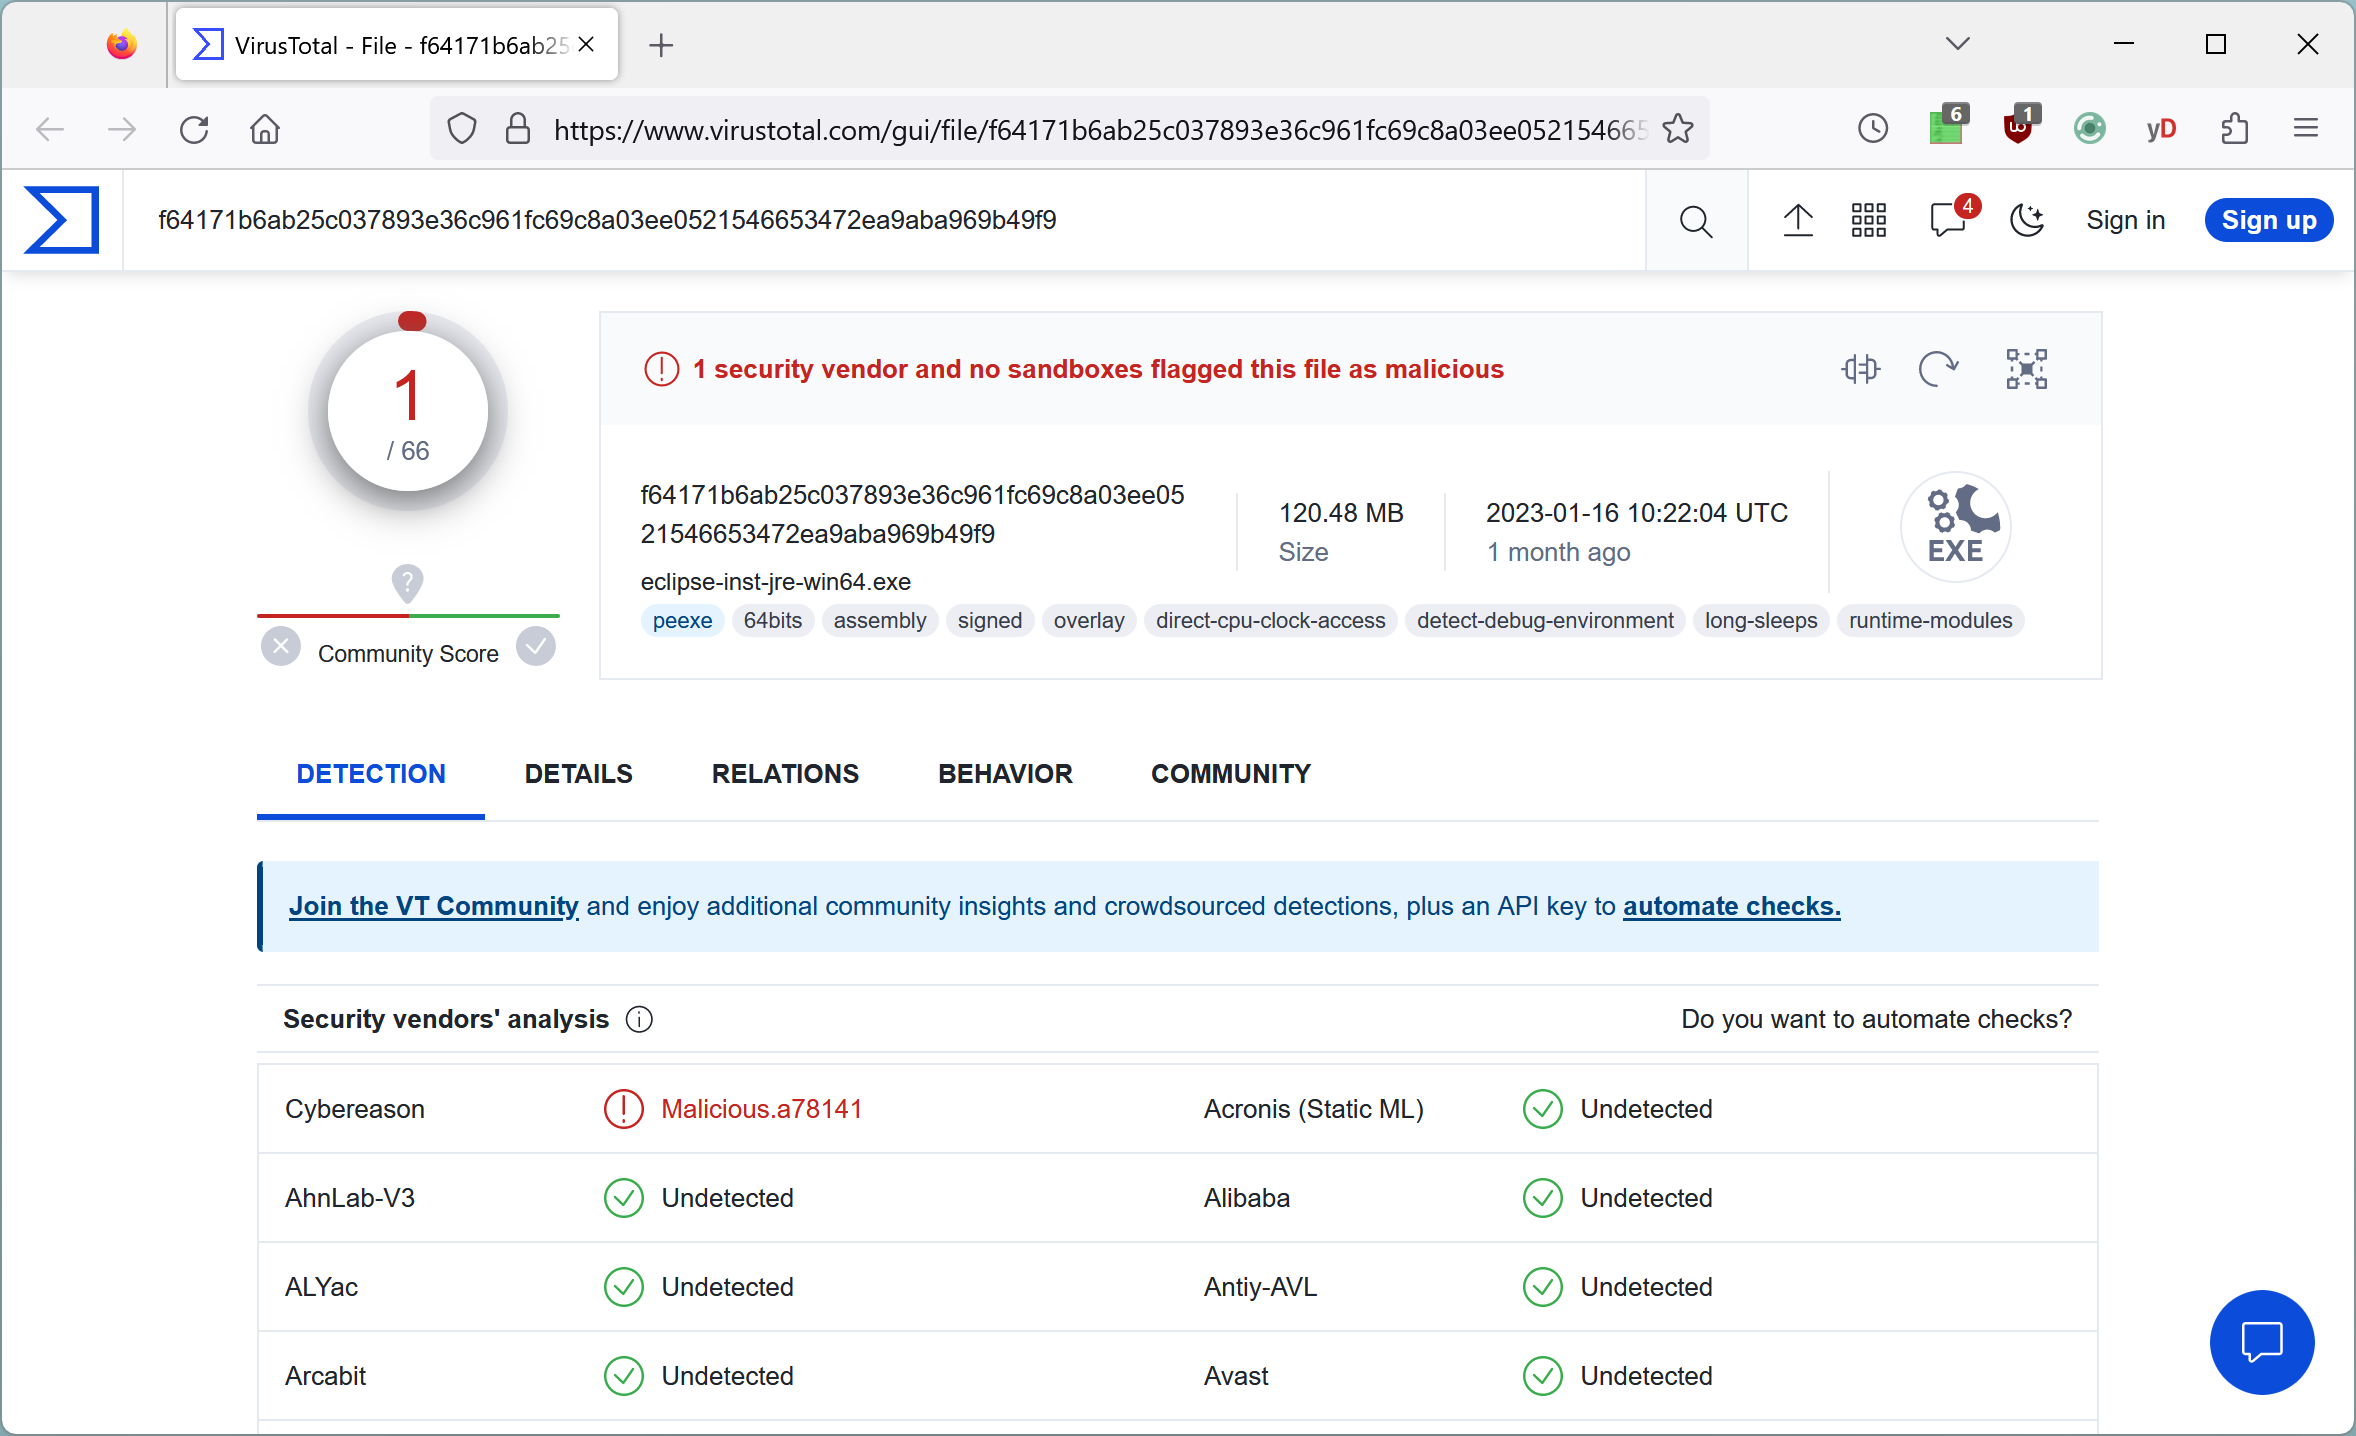Click the direct-cpu-clock-access tag
This screenshot has width=2356, height=1436.
tap(1271, 621)
